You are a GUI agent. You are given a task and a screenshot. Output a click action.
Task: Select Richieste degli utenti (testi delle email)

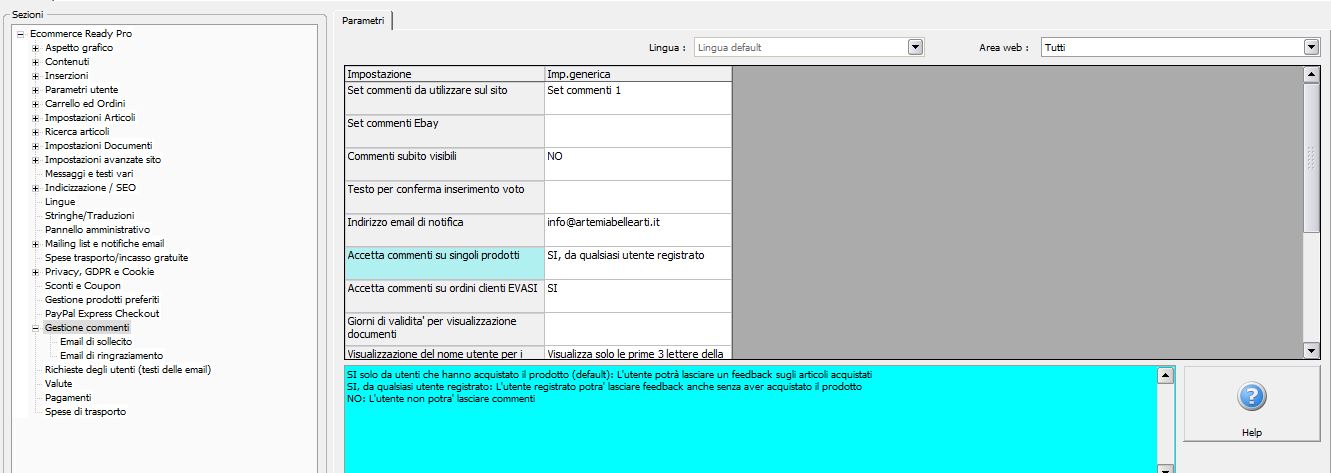coord(128,370)
